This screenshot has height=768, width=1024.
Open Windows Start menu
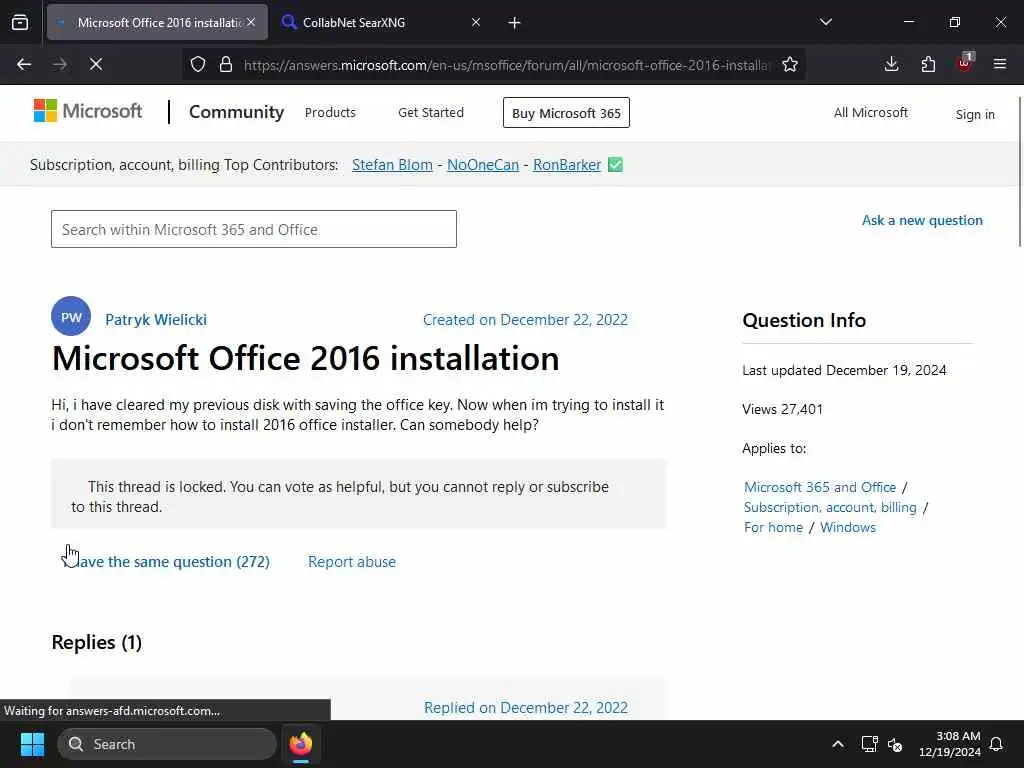point(32,744)
